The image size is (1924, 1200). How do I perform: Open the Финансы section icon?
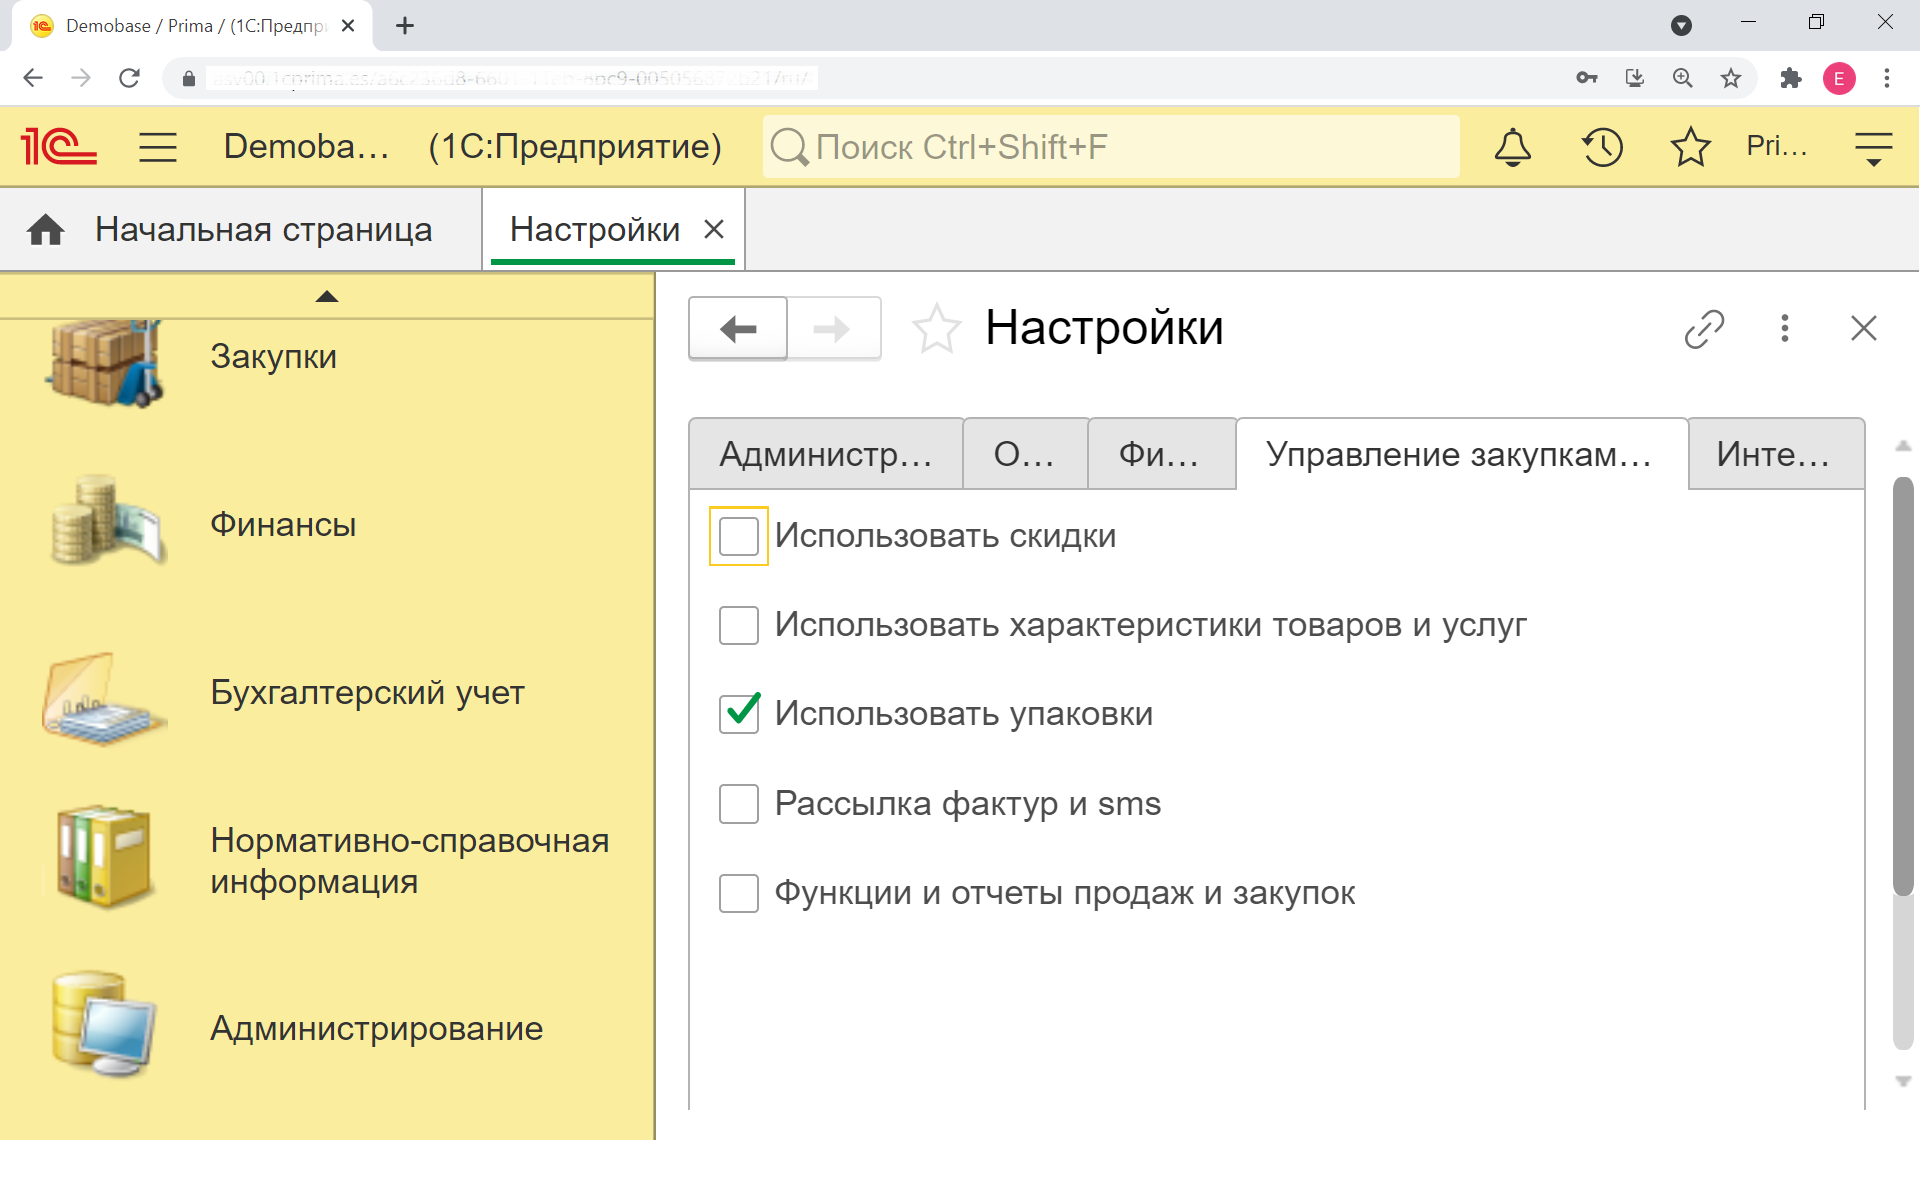click(x=106, y=523)
